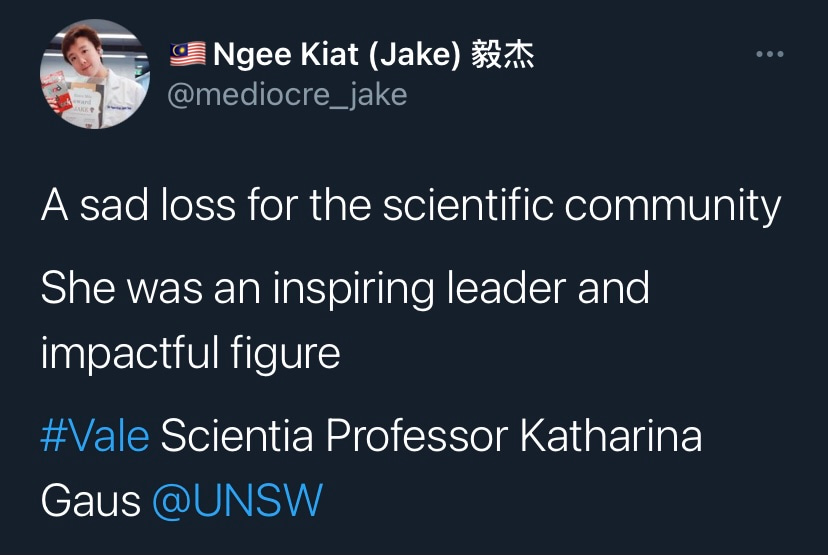Screen dimensions: 828x555
Task: Click the Malaysian flag emoji beside the name
Action: (187, 55)
